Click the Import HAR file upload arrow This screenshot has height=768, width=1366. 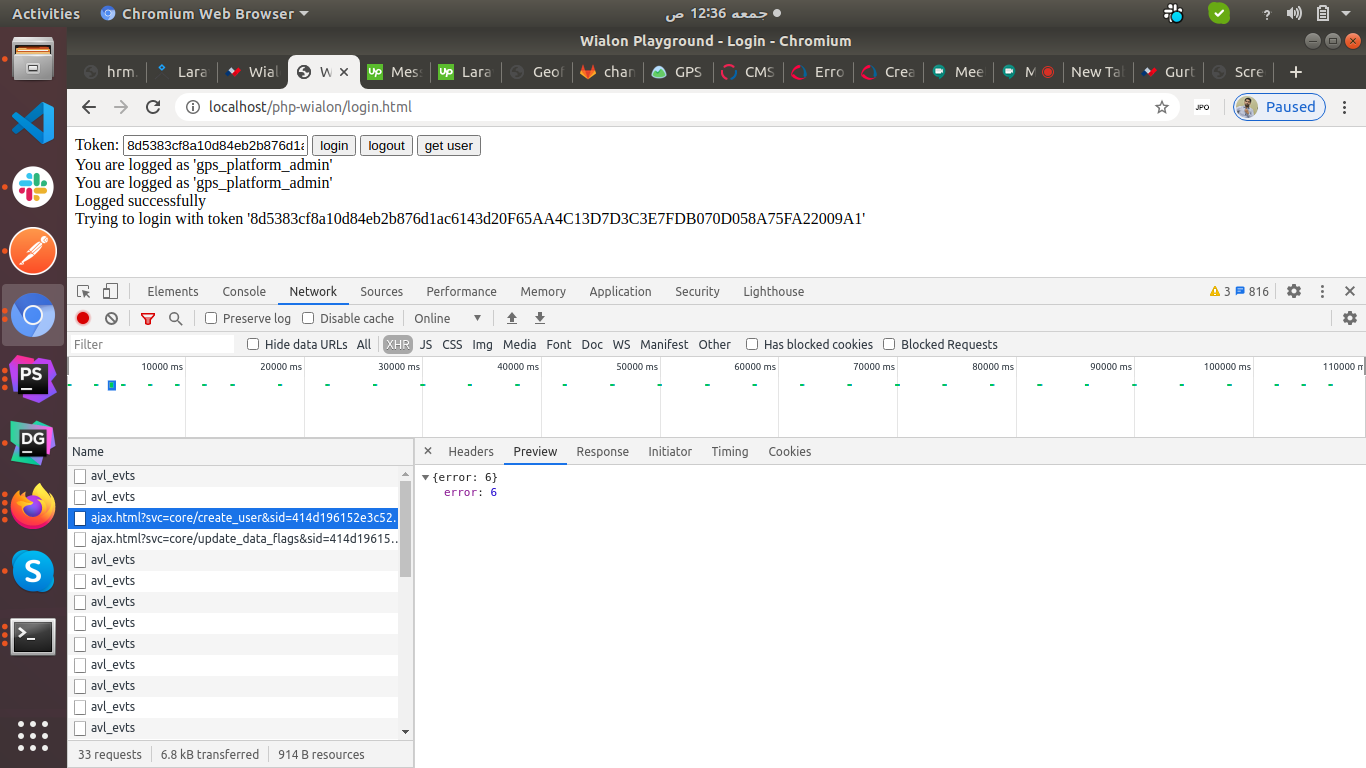[512, 318]
